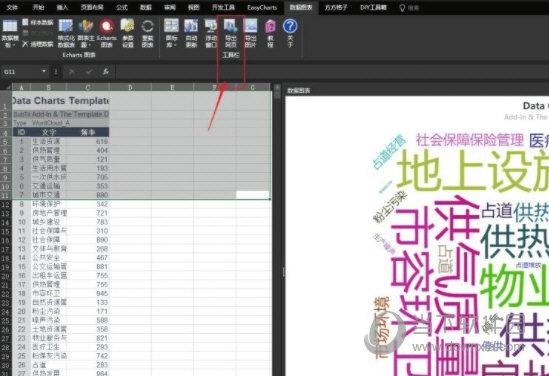
Task: Open the 教程 tutorial book icon
Action: (x=270, y=26)
